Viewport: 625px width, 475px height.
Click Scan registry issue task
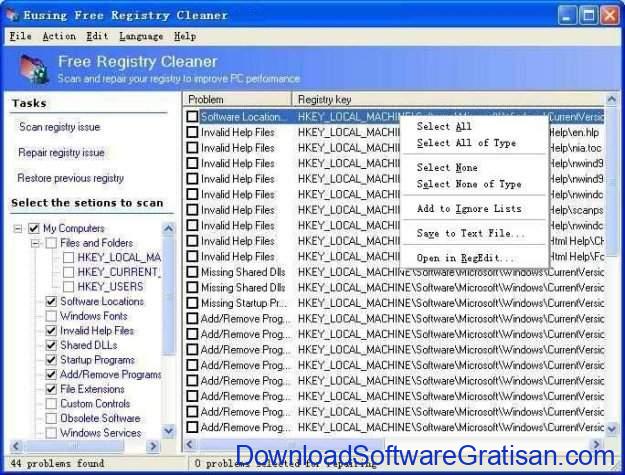coord(59,127)
